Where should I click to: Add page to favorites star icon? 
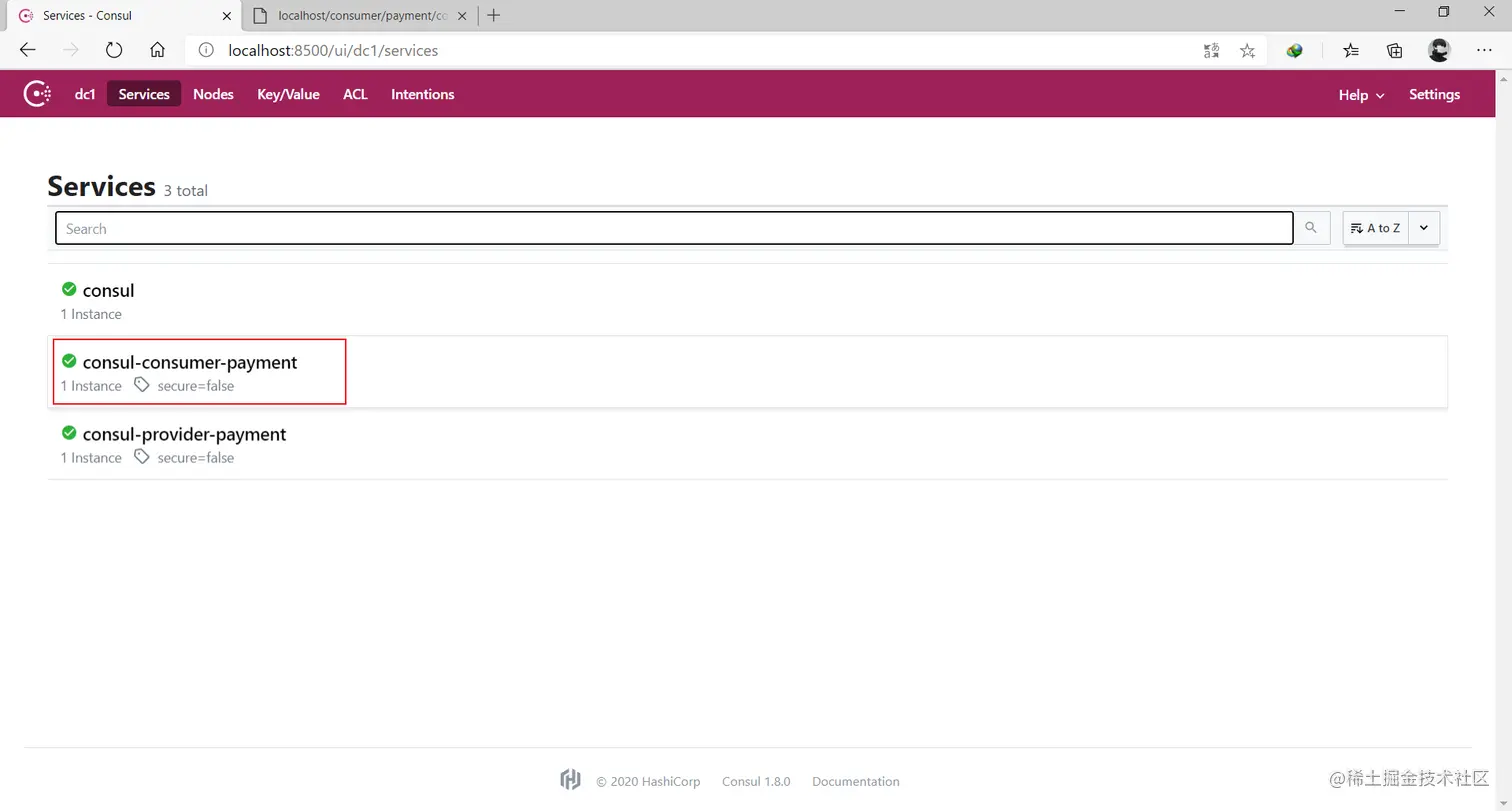(1247, 50)
